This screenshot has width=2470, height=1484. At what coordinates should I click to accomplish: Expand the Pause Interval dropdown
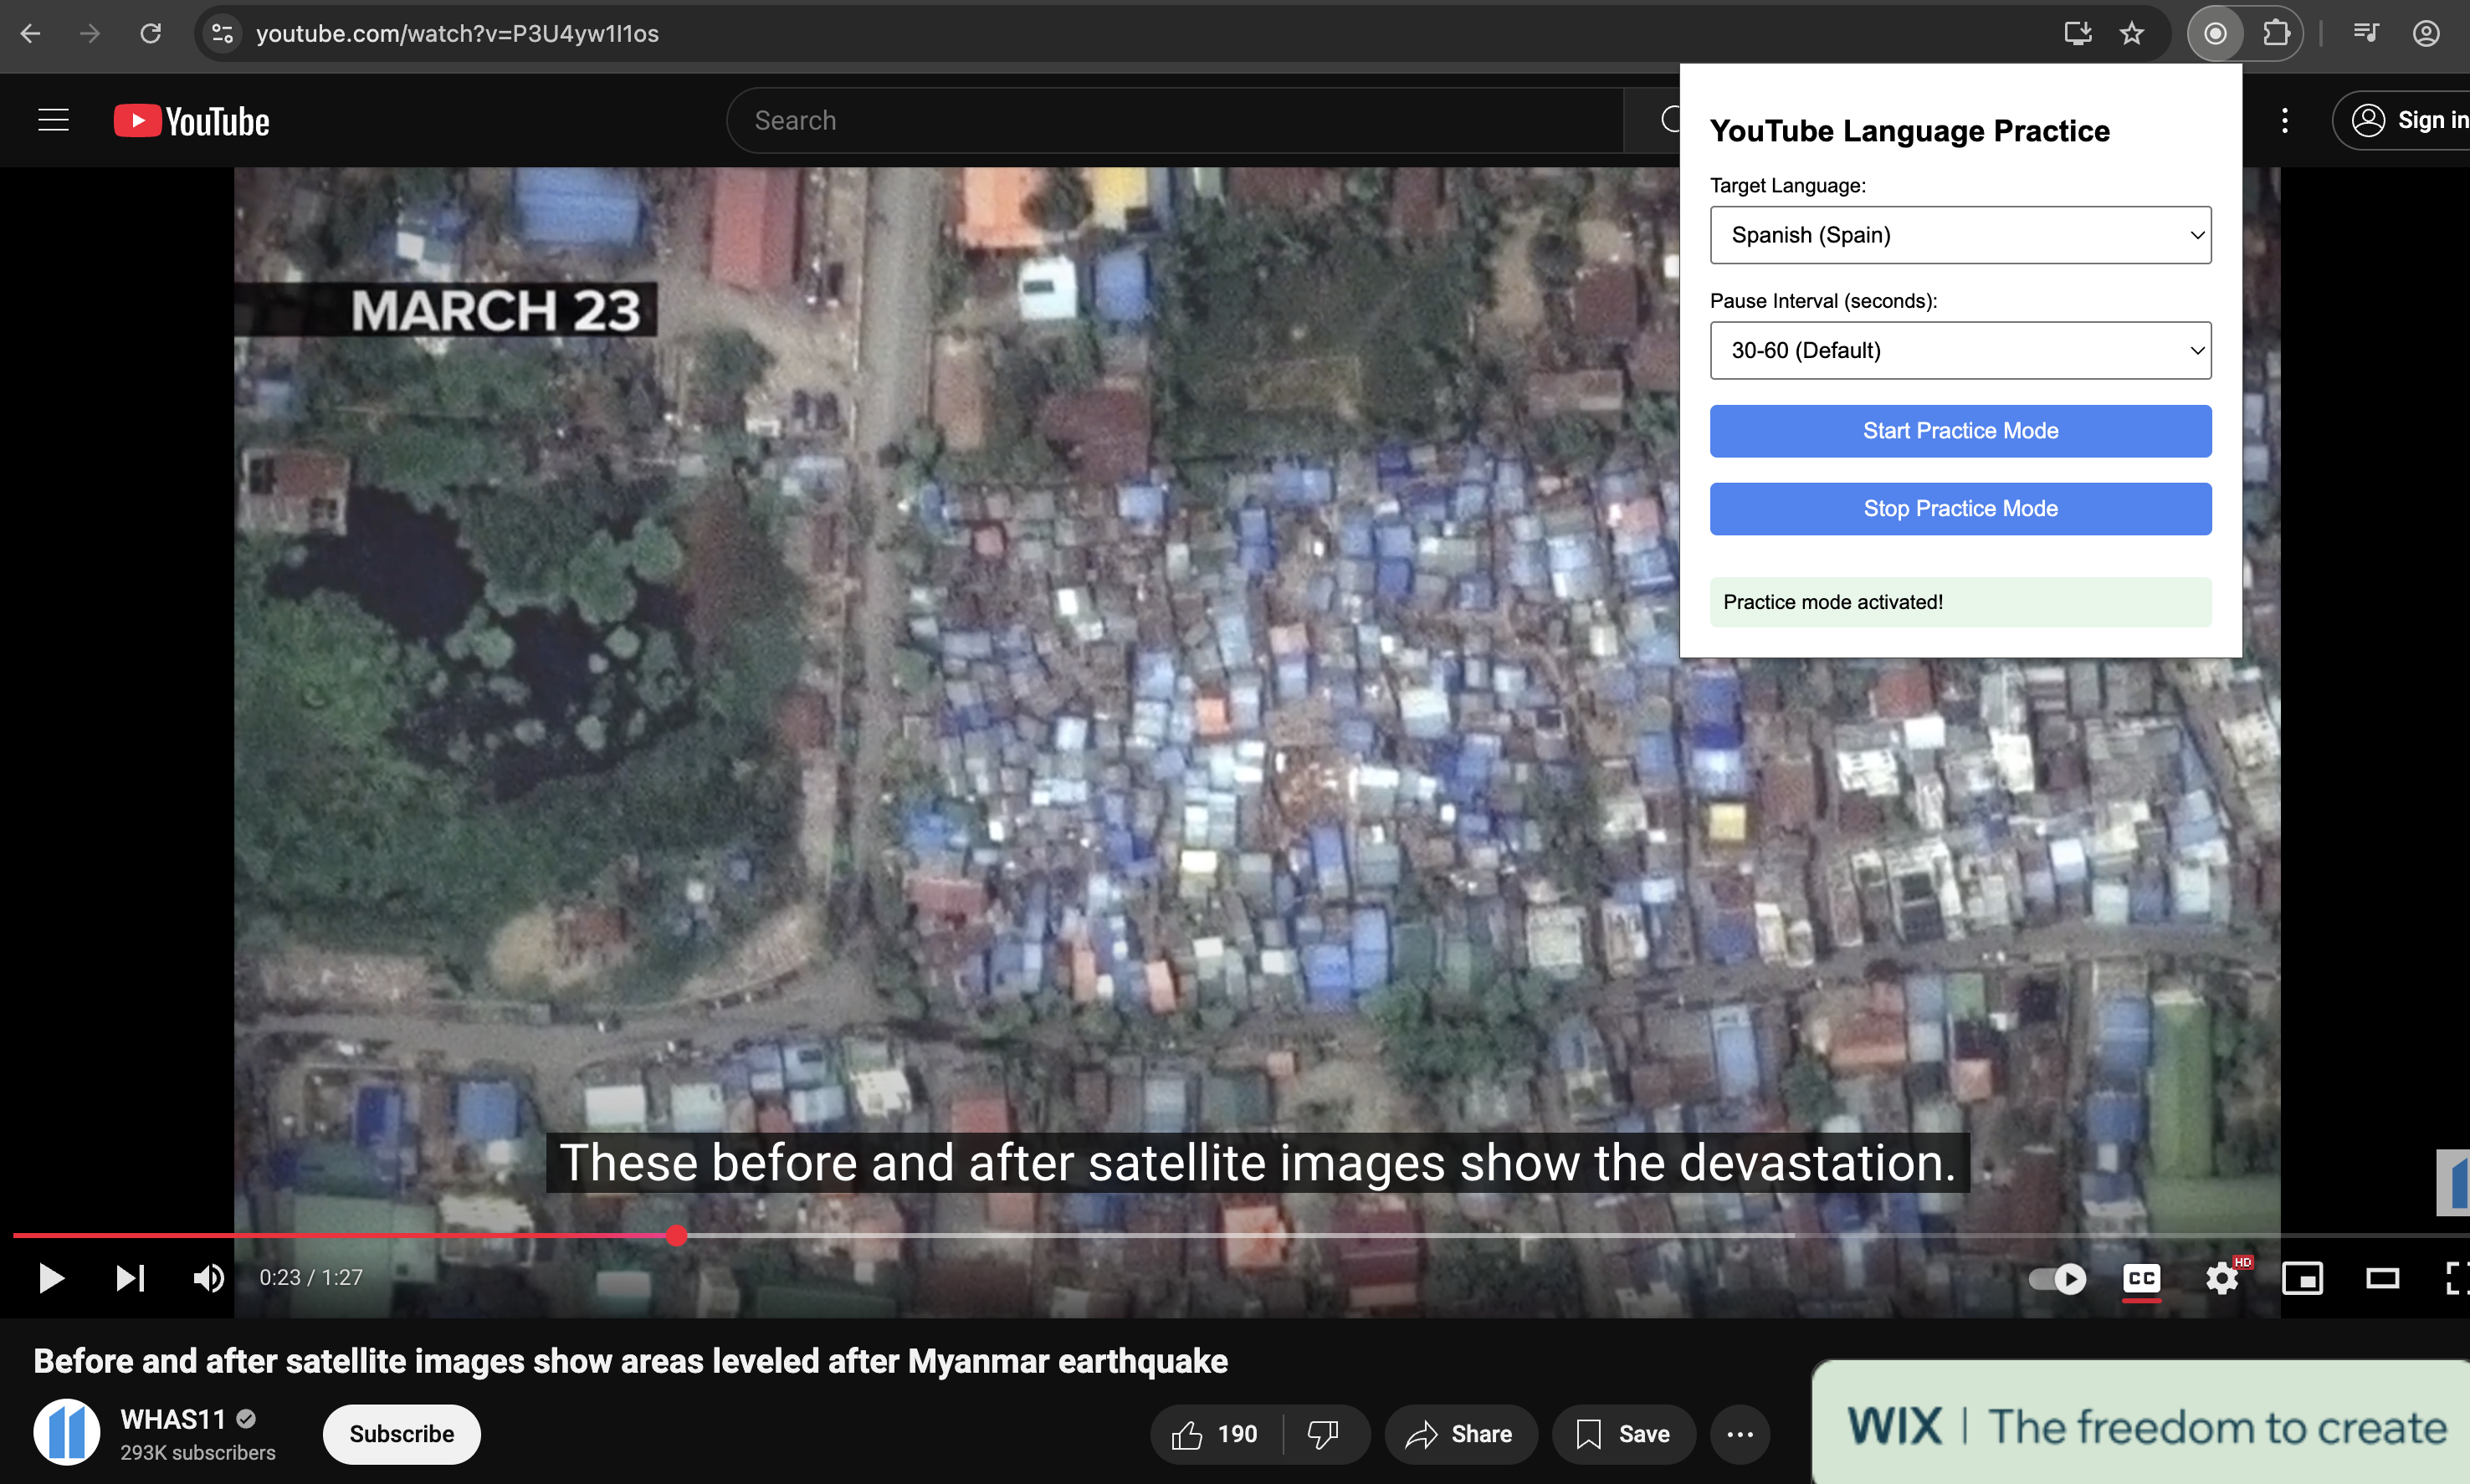1960,350
